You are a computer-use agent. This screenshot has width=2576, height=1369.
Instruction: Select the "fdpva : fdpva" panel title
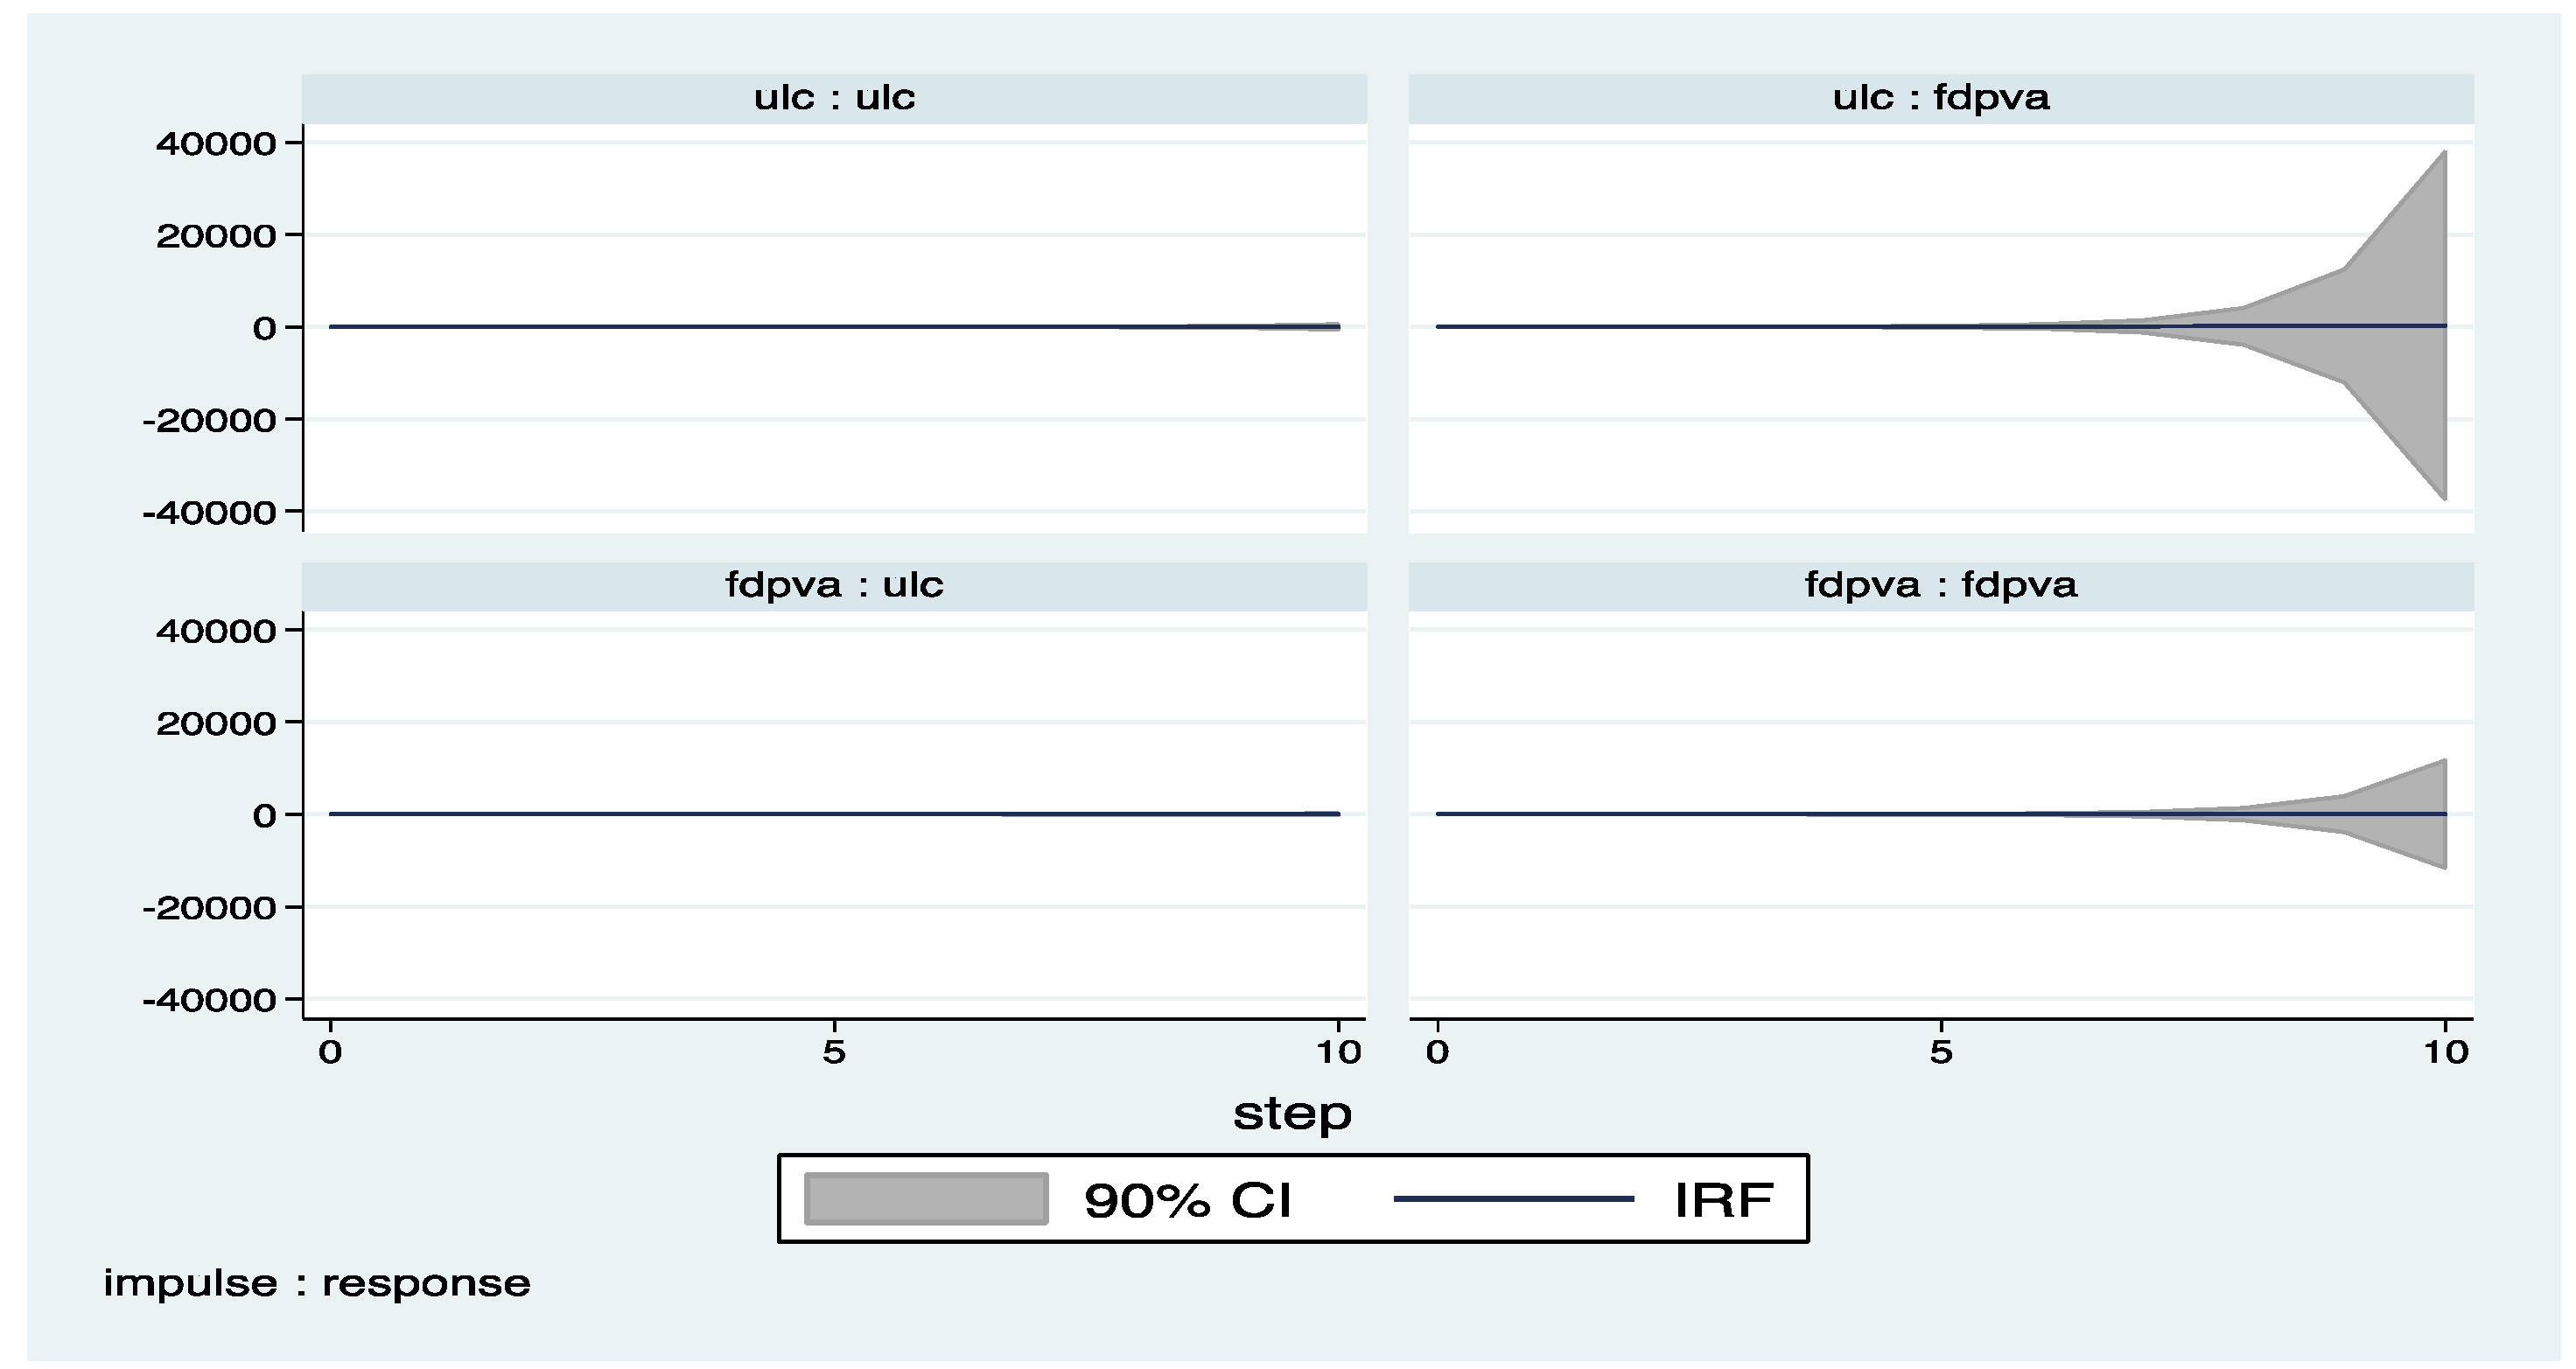pos(1940,585)
